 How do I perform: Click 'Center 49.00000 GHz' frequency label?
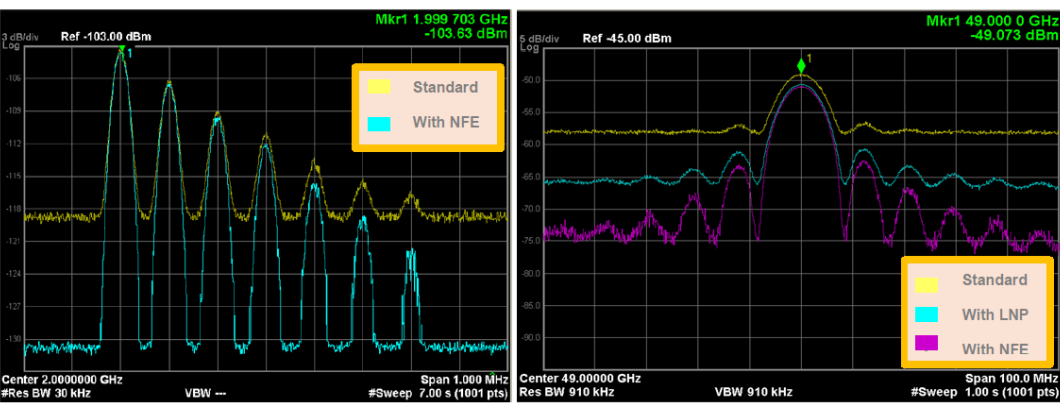(x=580, y=377)
